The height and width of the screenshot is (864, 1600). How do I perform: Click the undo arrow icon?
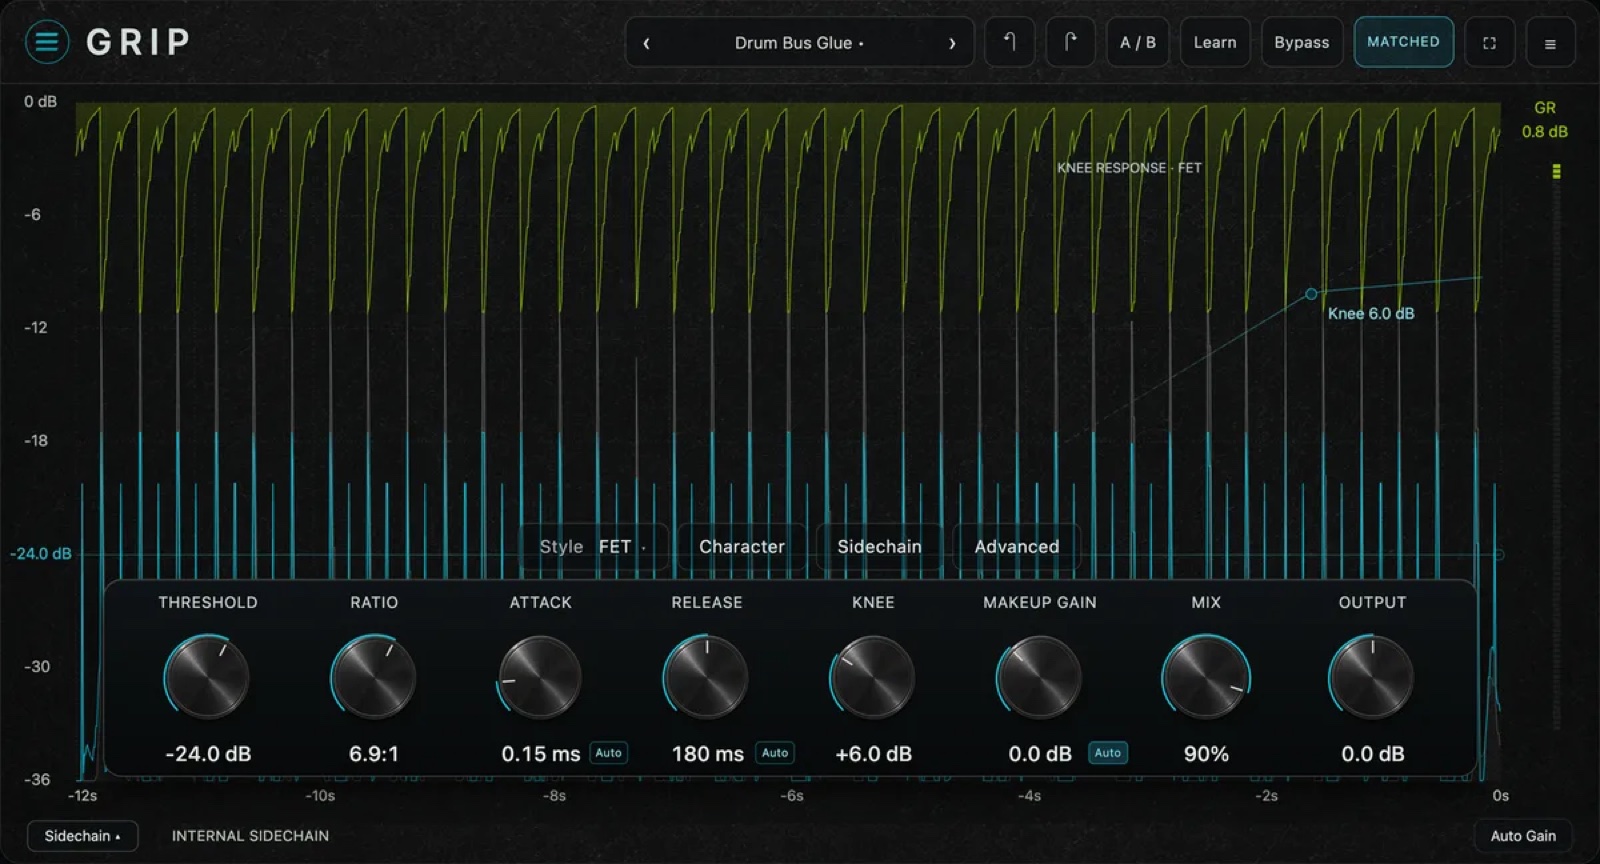(1009, 42)
